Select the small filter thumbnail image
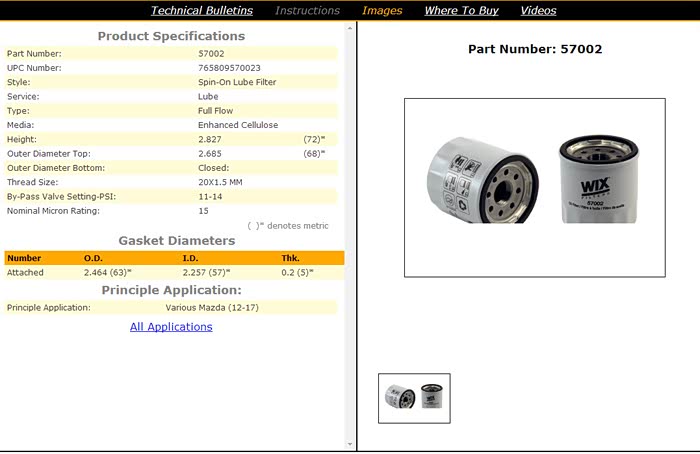700x454 pixels. coord(414,398)
